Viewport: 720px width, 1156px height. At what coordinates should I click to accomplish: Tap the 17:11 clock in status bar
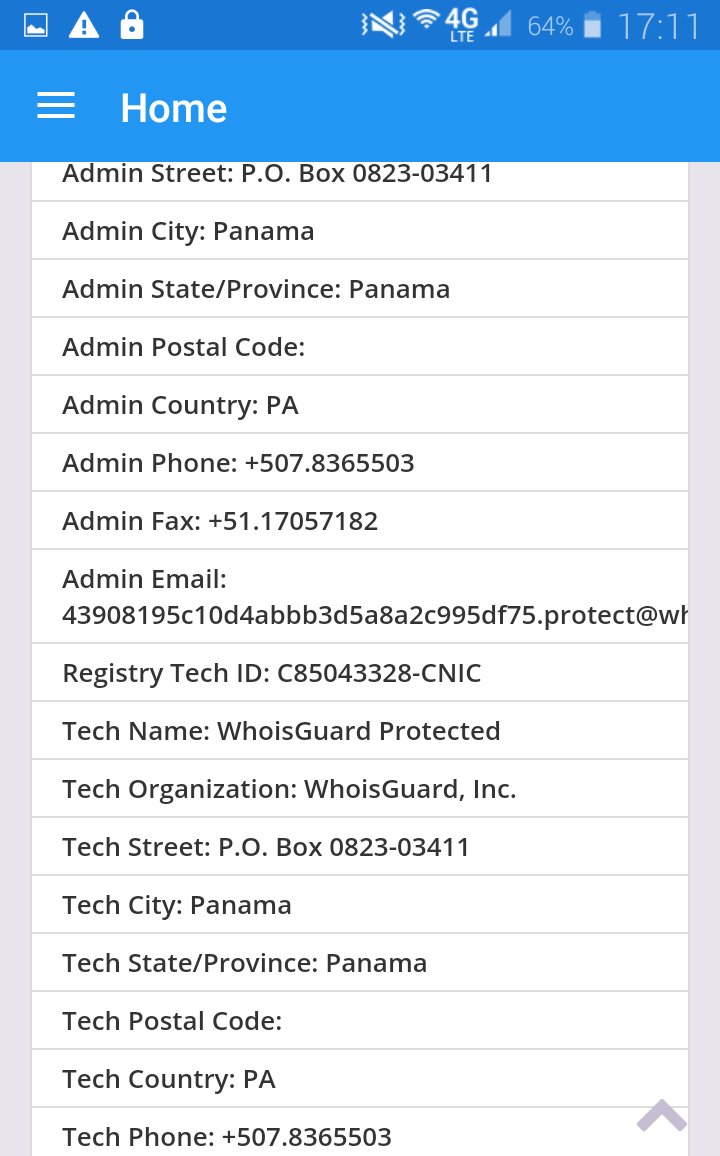pos(658,26)
